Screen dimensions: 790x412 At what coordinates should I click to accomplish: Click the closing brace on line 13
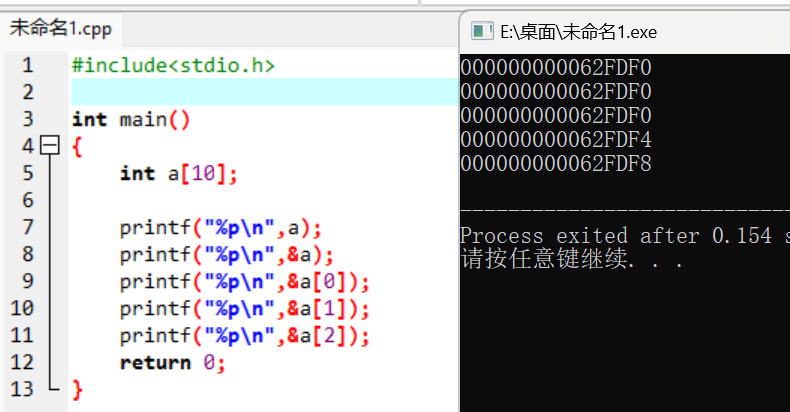(x=77, y=390)
